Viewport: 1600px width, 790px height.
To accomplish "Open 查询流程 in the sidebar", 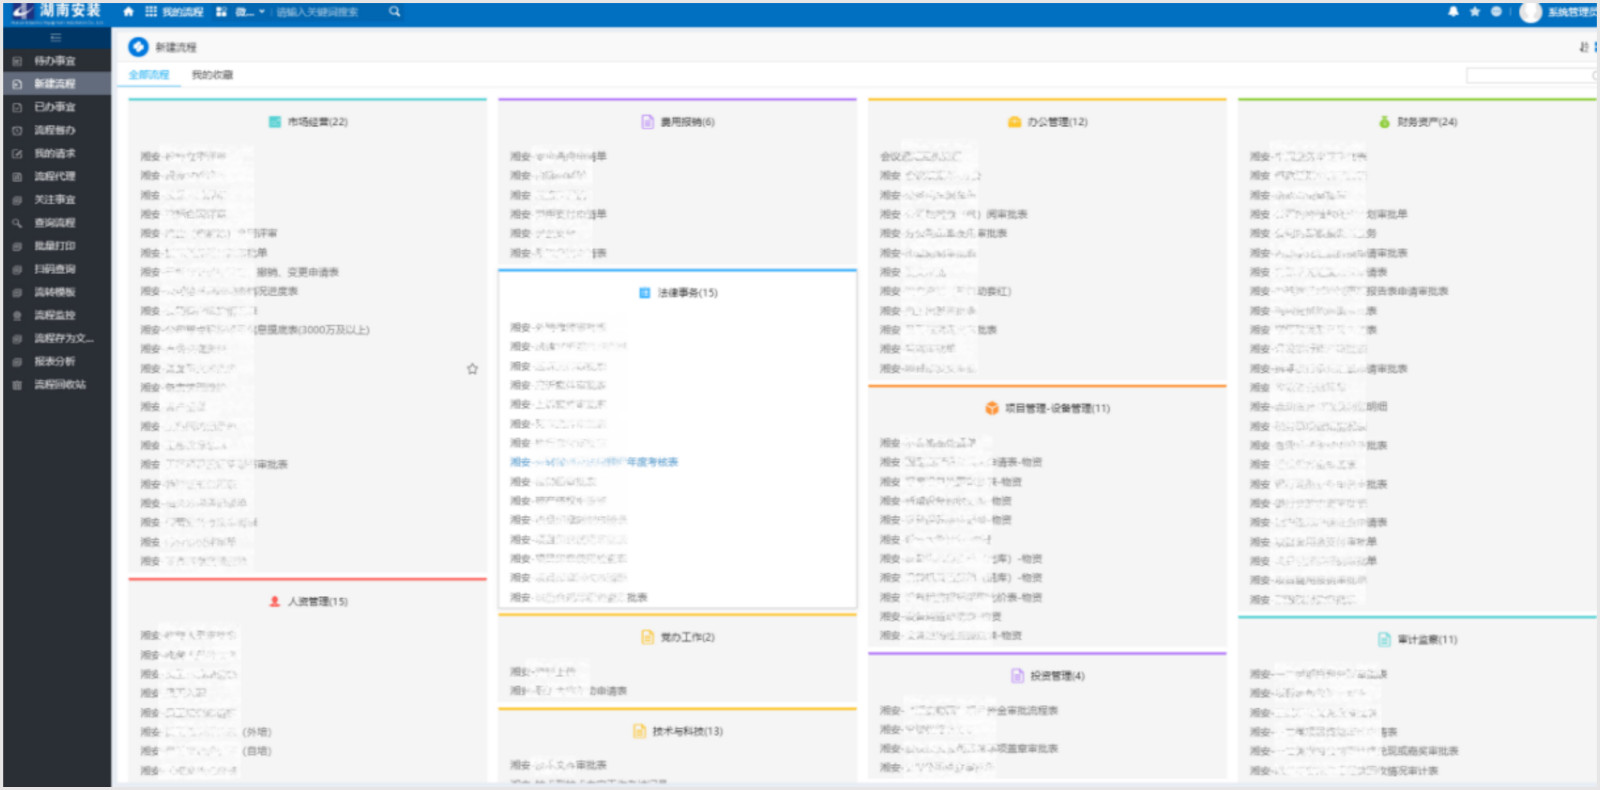I will pyautogui.click(x=55, y=222).
